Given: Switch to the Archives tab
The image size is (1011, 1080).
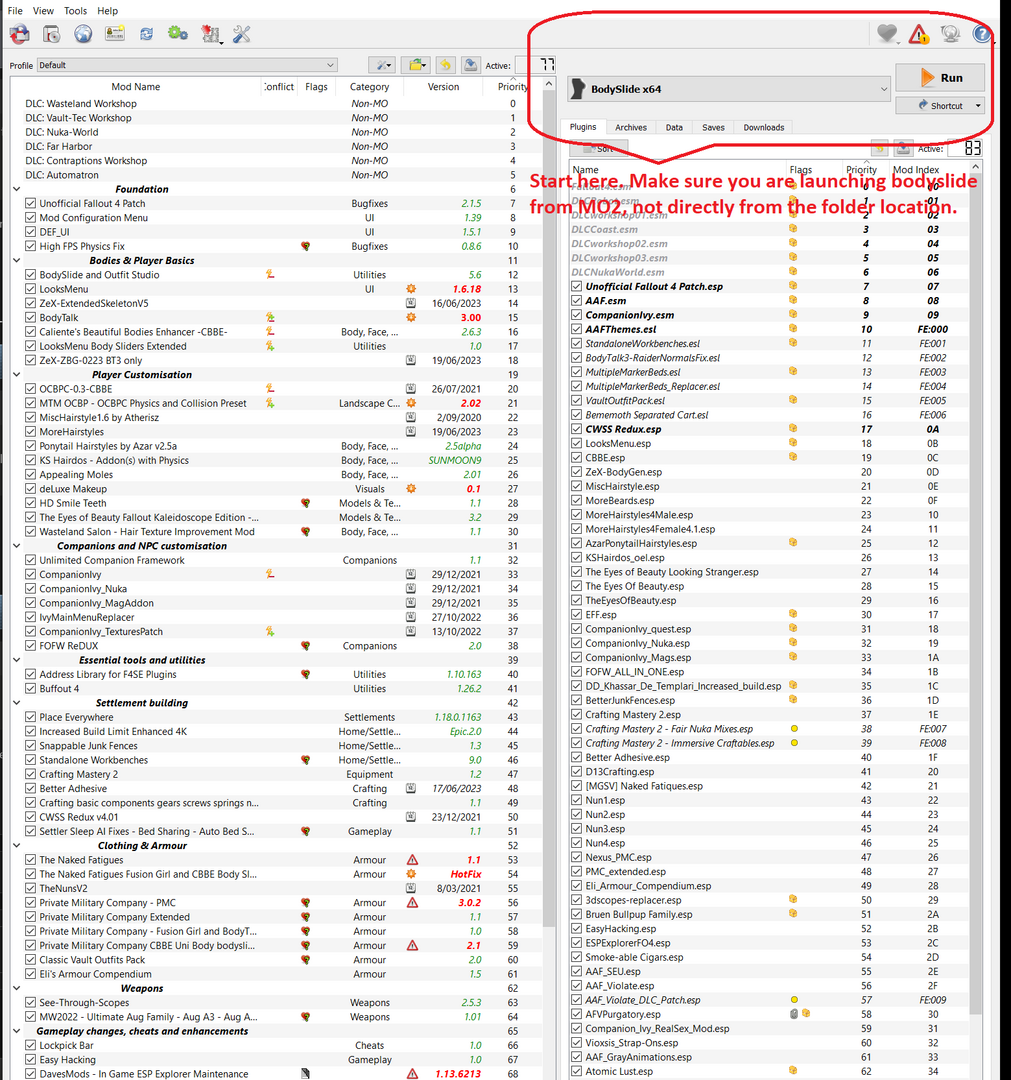Looking at the screenshot, I should pos(631,127).
